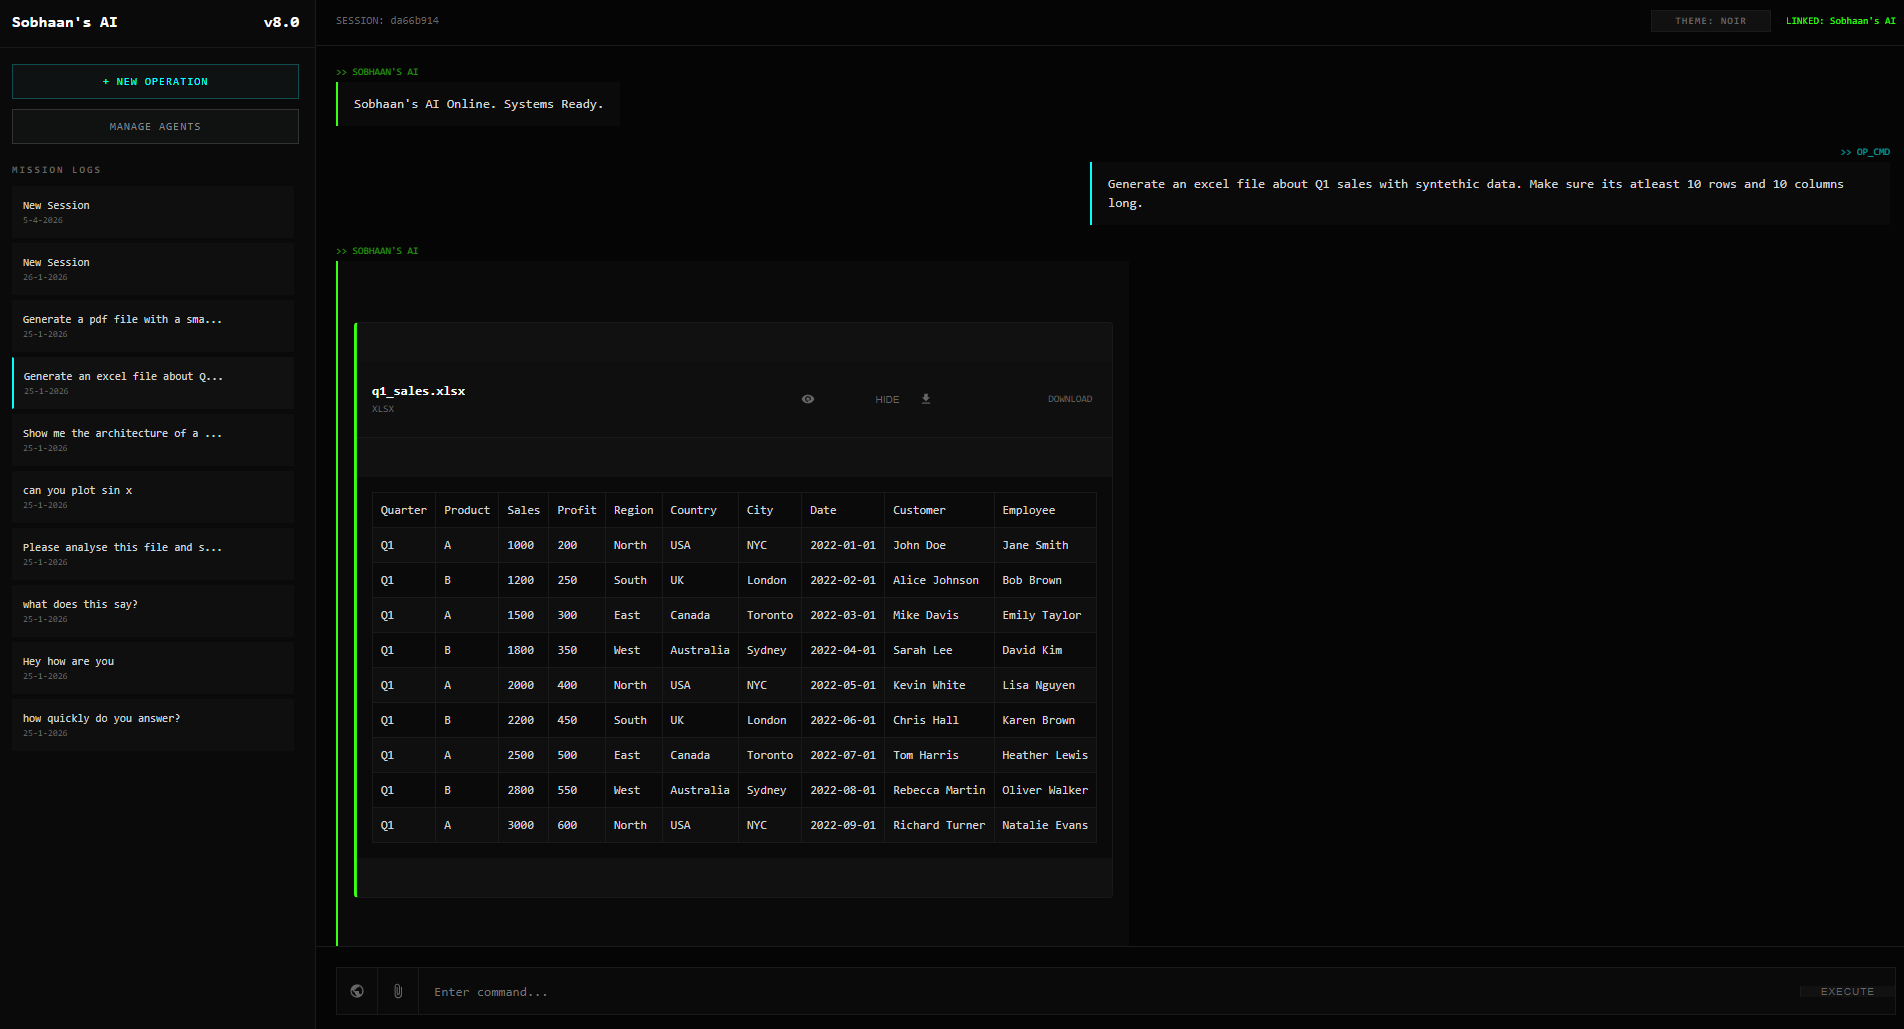Attach a file using the paperclip icon
1904x1029 pixels.
click(x=397, y=991)
